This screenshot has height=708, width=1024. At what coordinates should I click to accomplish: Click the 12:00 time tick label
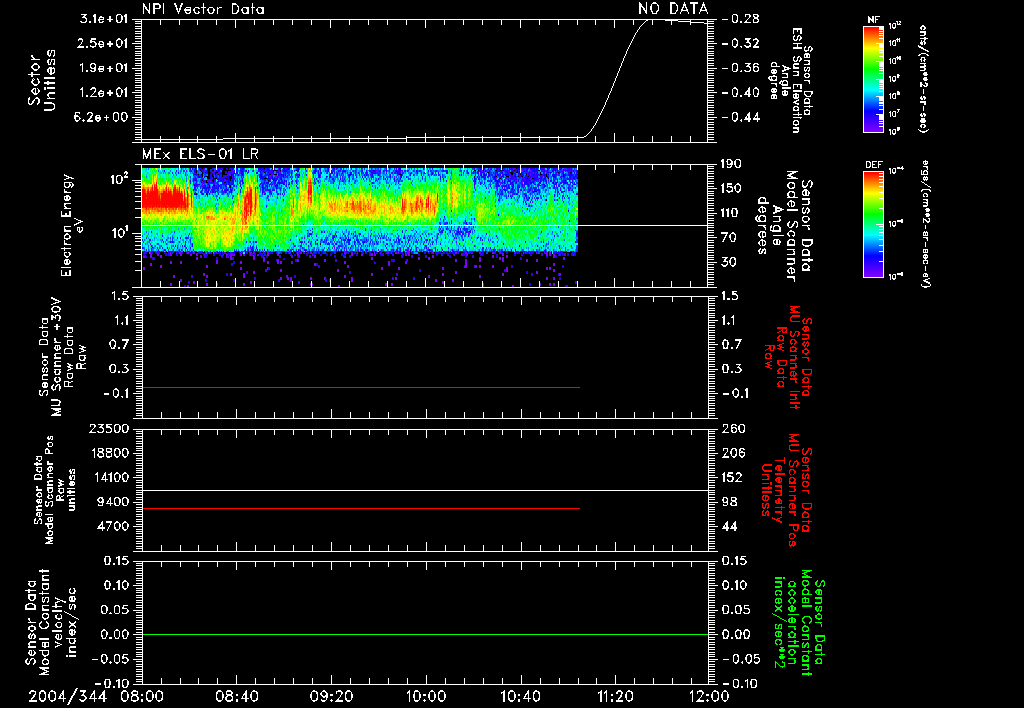point(709,696)
